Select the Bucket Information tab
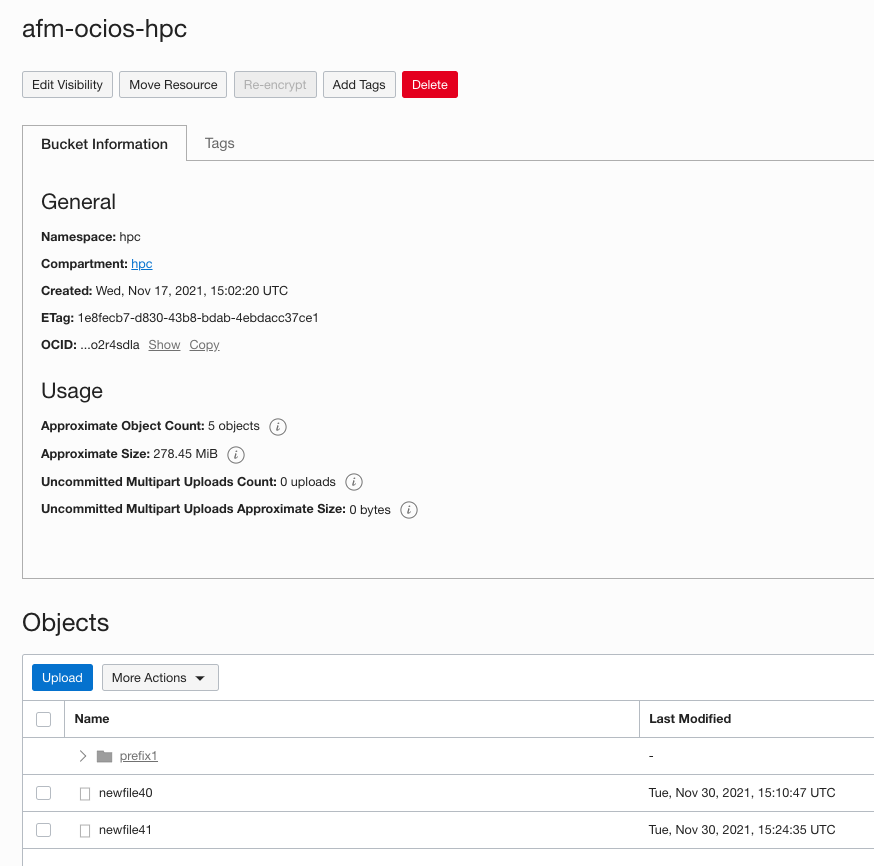 pyautogui.click(x=104, y=143)
